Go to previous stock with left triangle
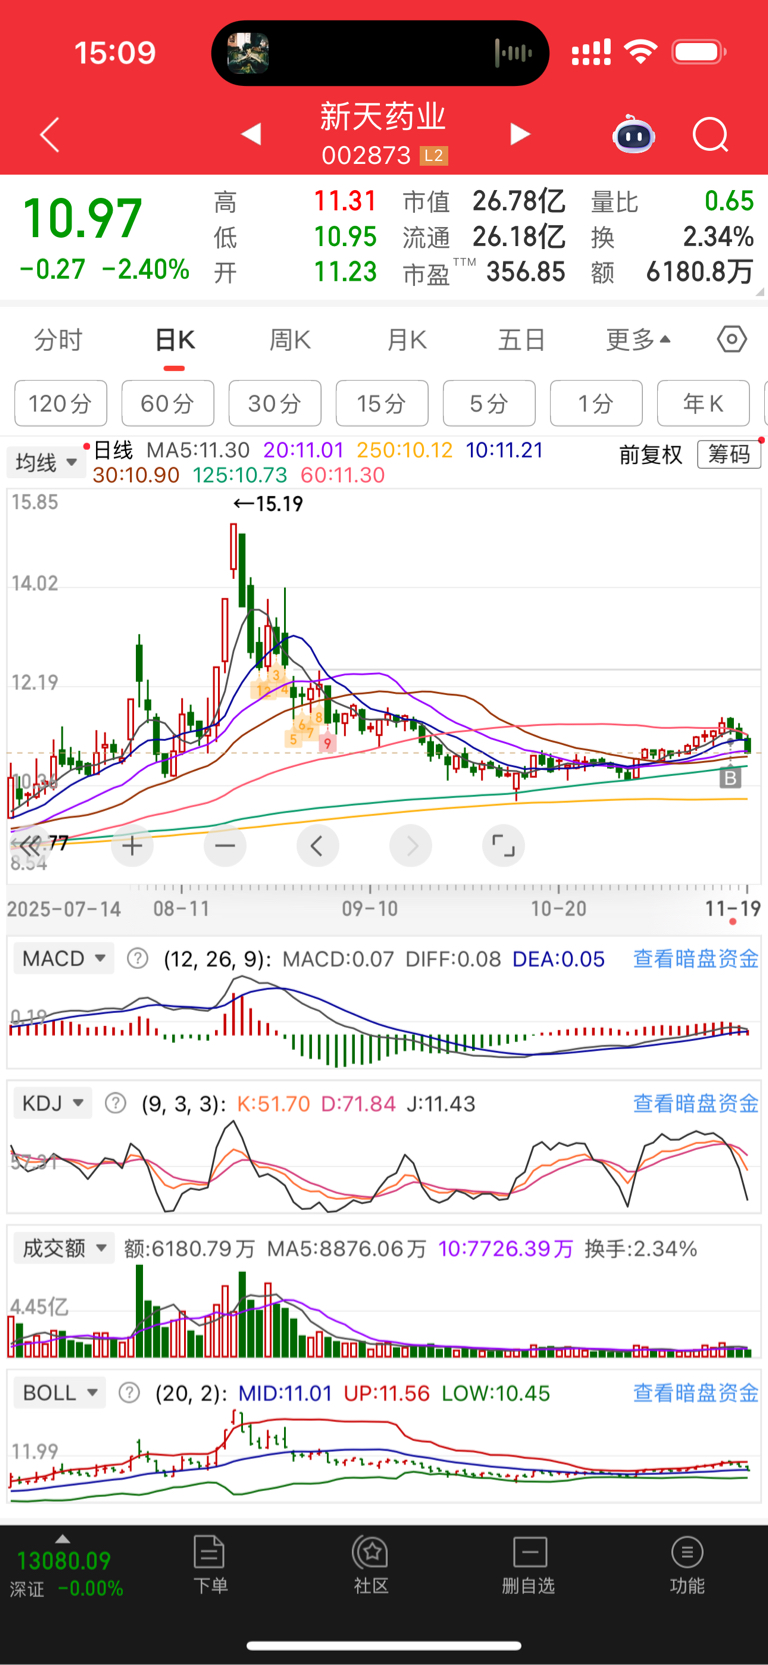The image size is (768, 1665). tap(252, 133)
